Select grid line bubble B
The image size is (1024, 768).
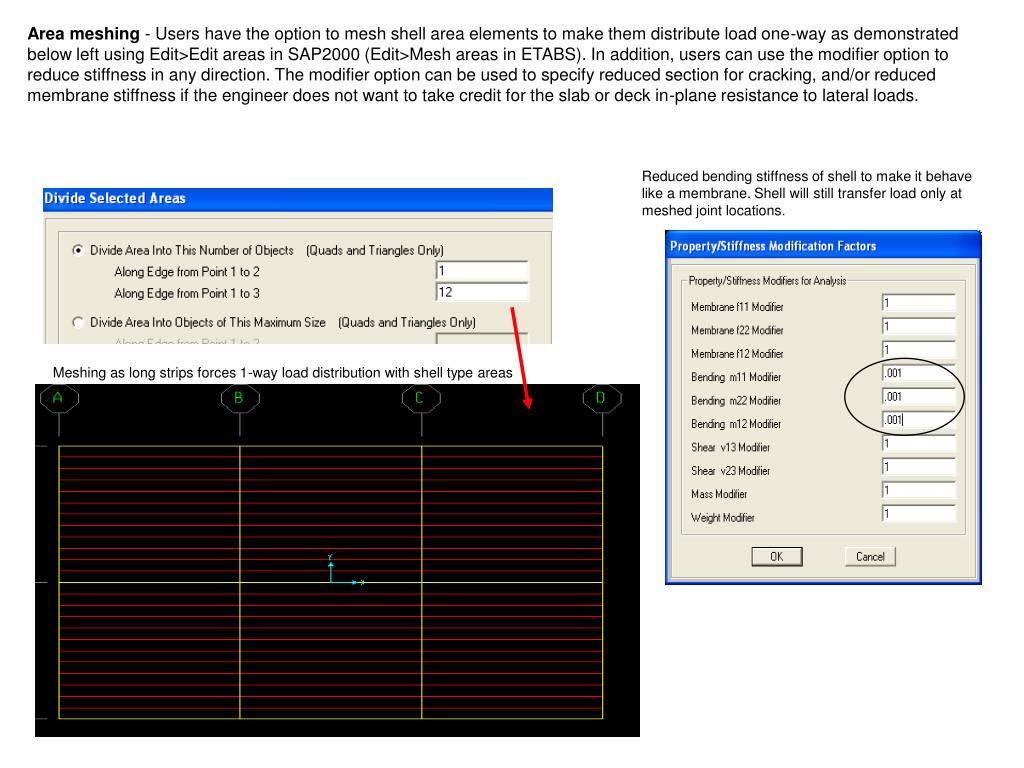(240, 398)
